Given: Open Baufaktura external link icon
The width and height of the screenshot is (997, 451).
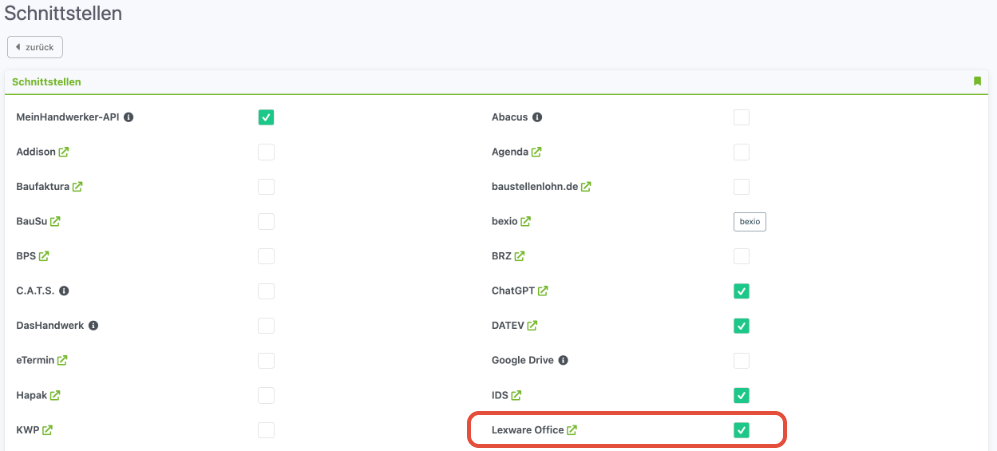Looking at the screenshot, I should [x=77, y=187].
